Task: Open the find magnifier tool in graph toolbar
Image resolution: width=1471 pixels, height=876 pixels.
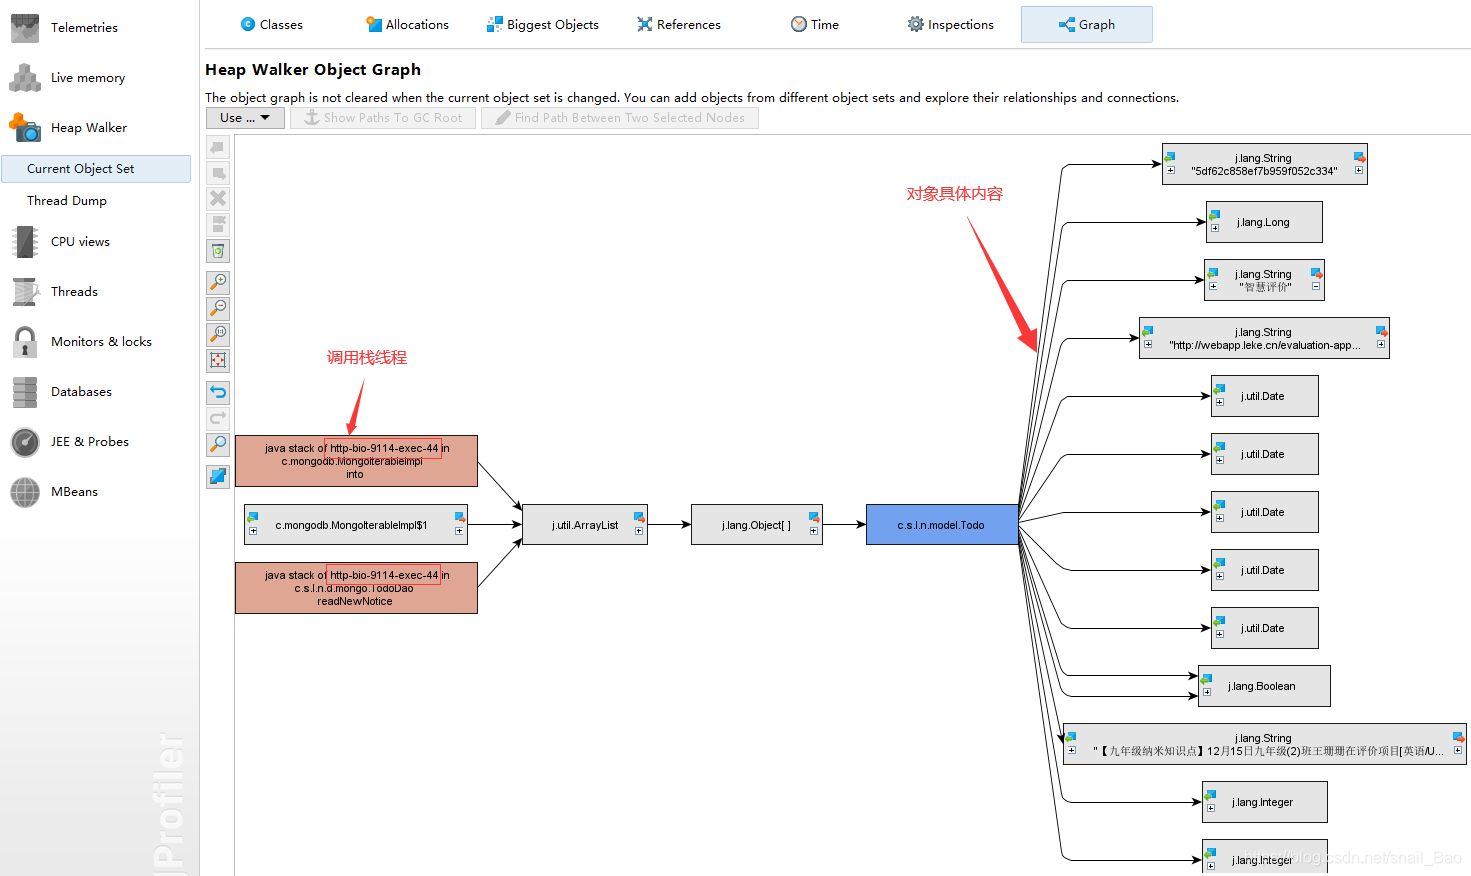Action: pyautogui.click(x=218, y=444)
